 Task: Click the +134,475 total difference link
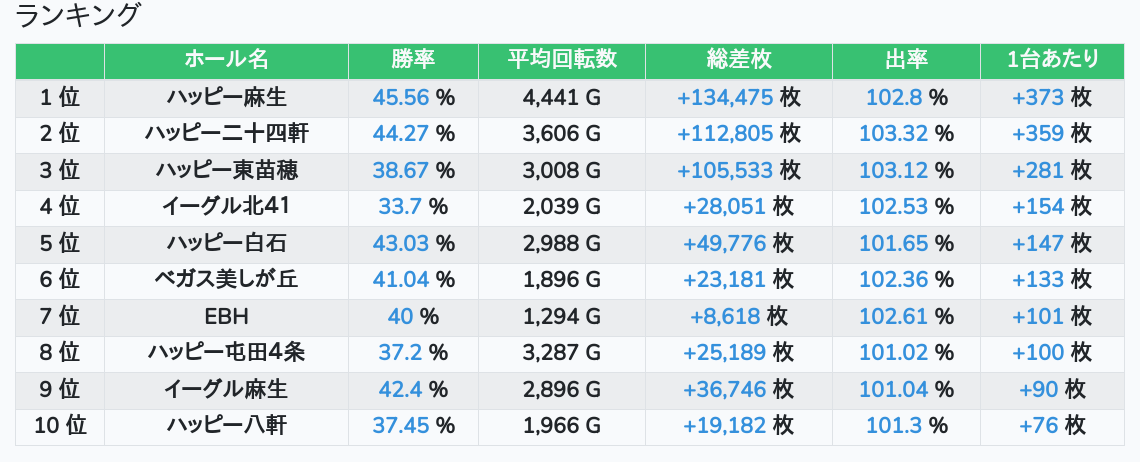(725, 97)
